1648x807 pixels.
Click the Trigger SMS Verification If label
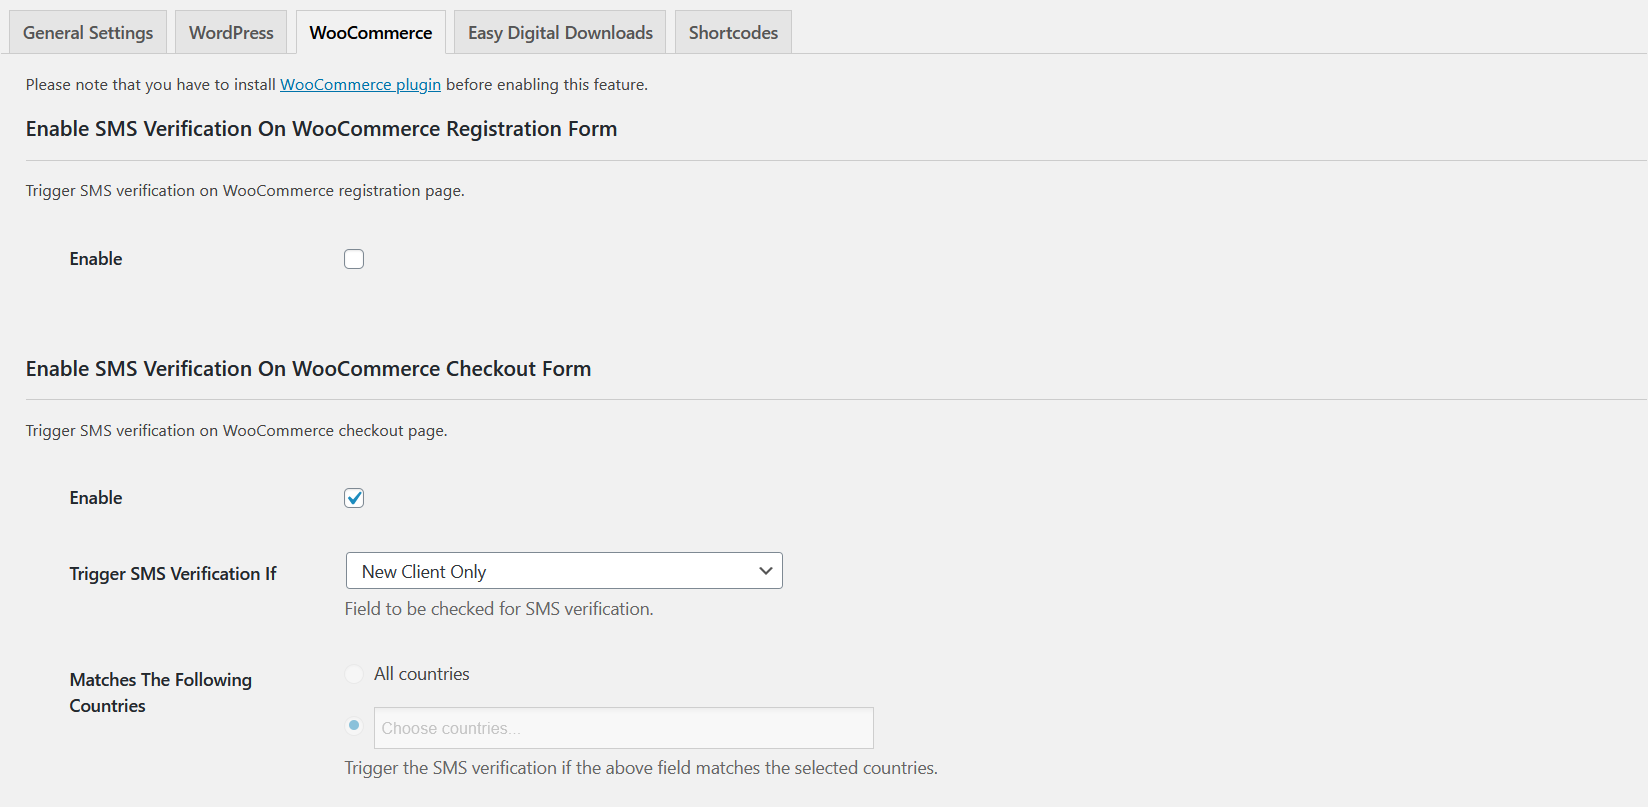coord(173,574)
